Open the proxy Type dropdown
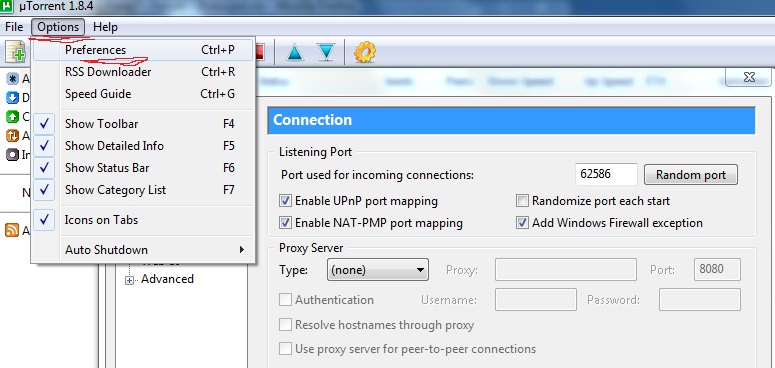 click(378, 270)
